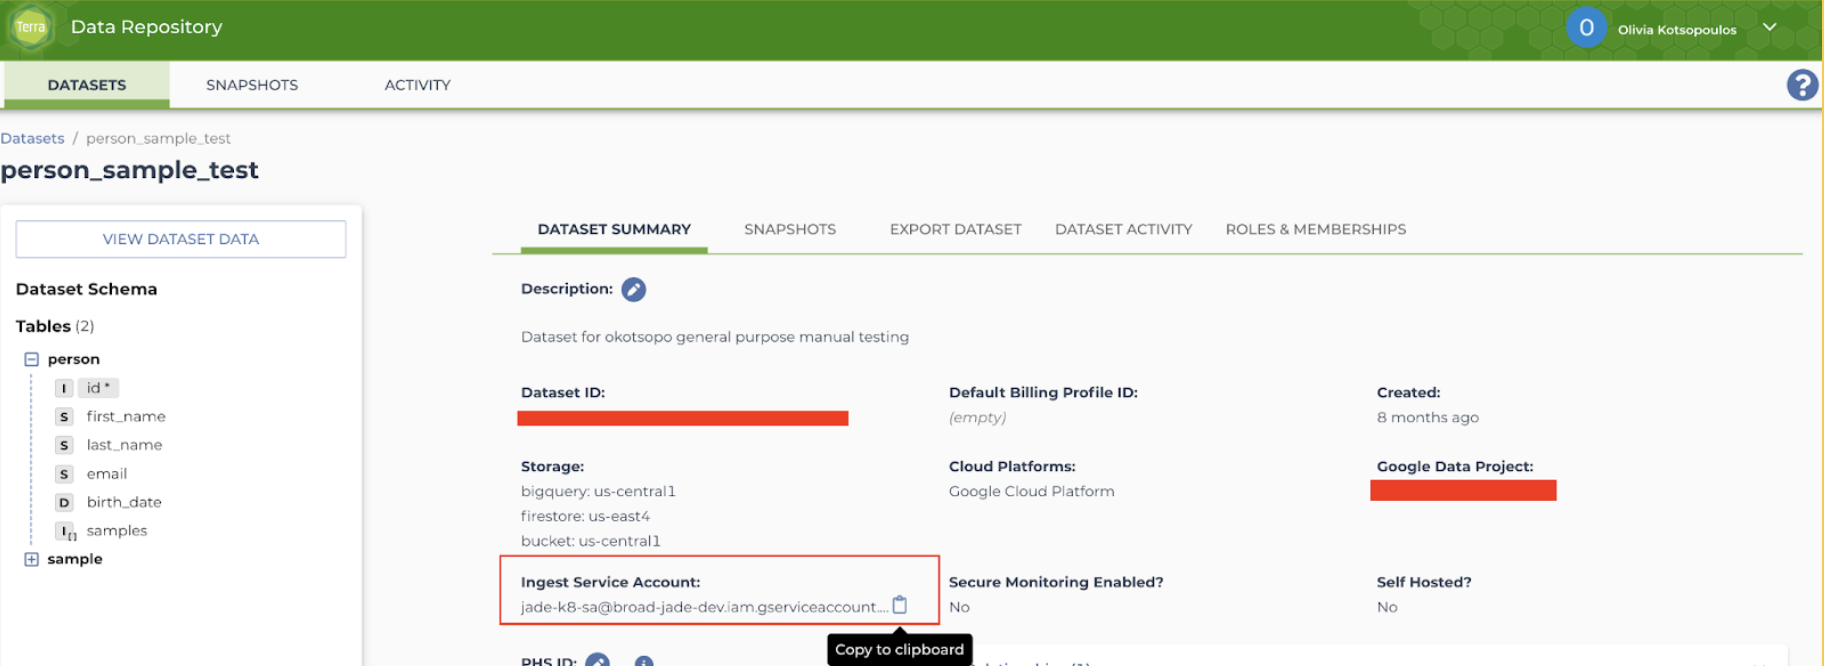Open the dataset Snapshots sub-tab
Screen dimensions: 1824x666
coord(790,229)
